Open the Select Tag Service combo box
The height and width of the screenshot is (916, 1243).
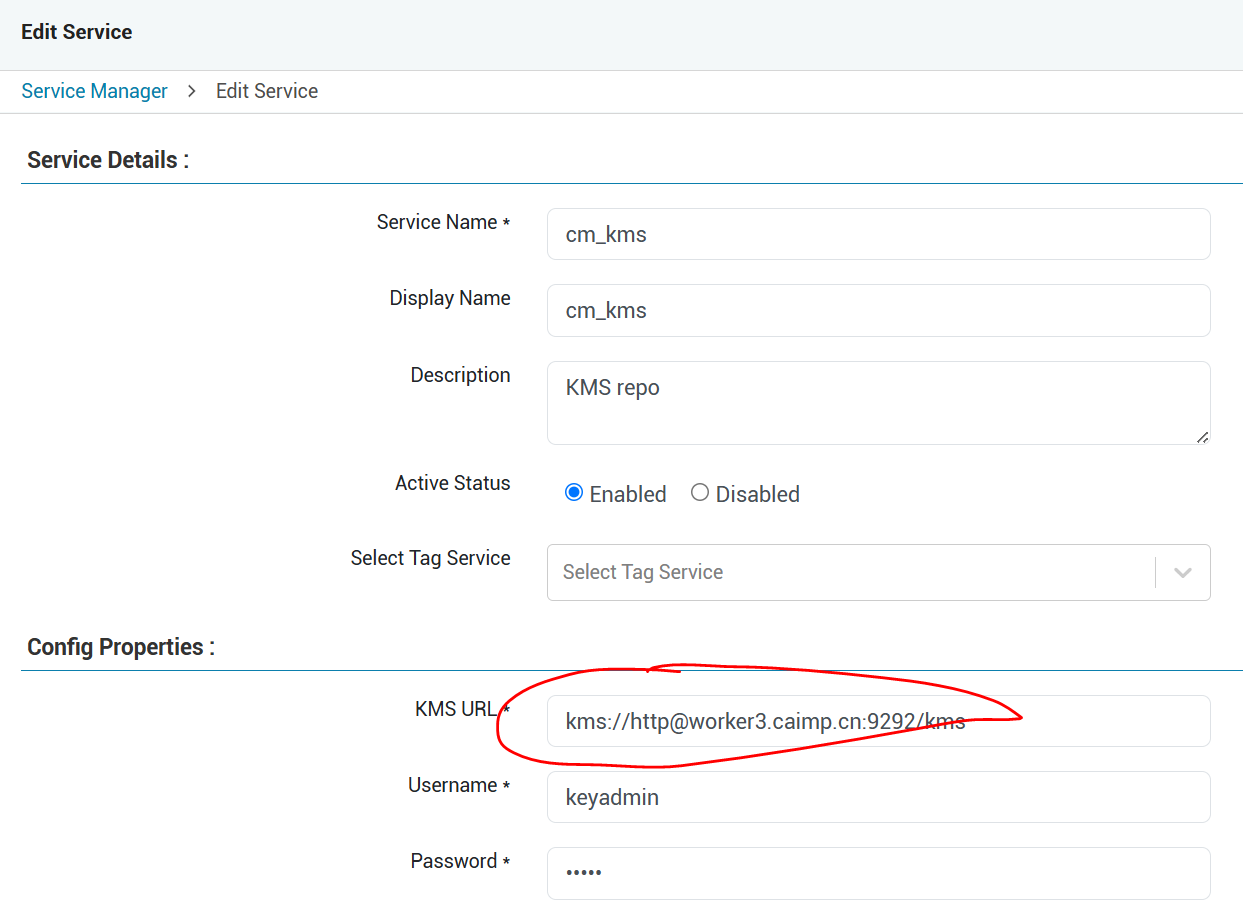(x=850, y=572)
